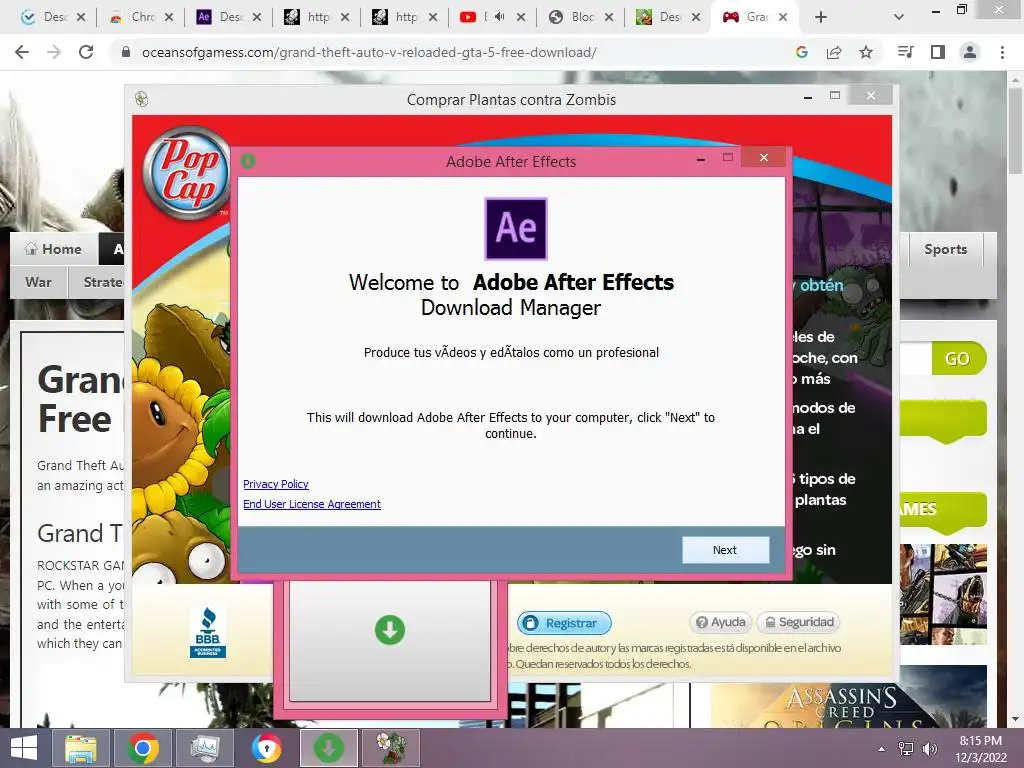The image size is (1024, 768).
Task: Open the tab search dropdown arrow
Action: point(899,17)
